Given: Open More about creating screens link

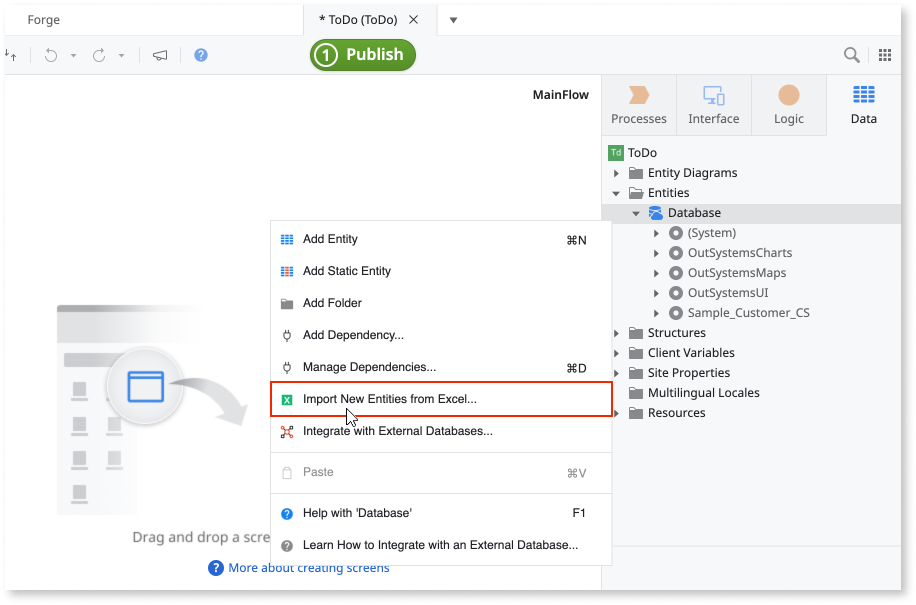Looking at the screenshot, I should (308, 568).
